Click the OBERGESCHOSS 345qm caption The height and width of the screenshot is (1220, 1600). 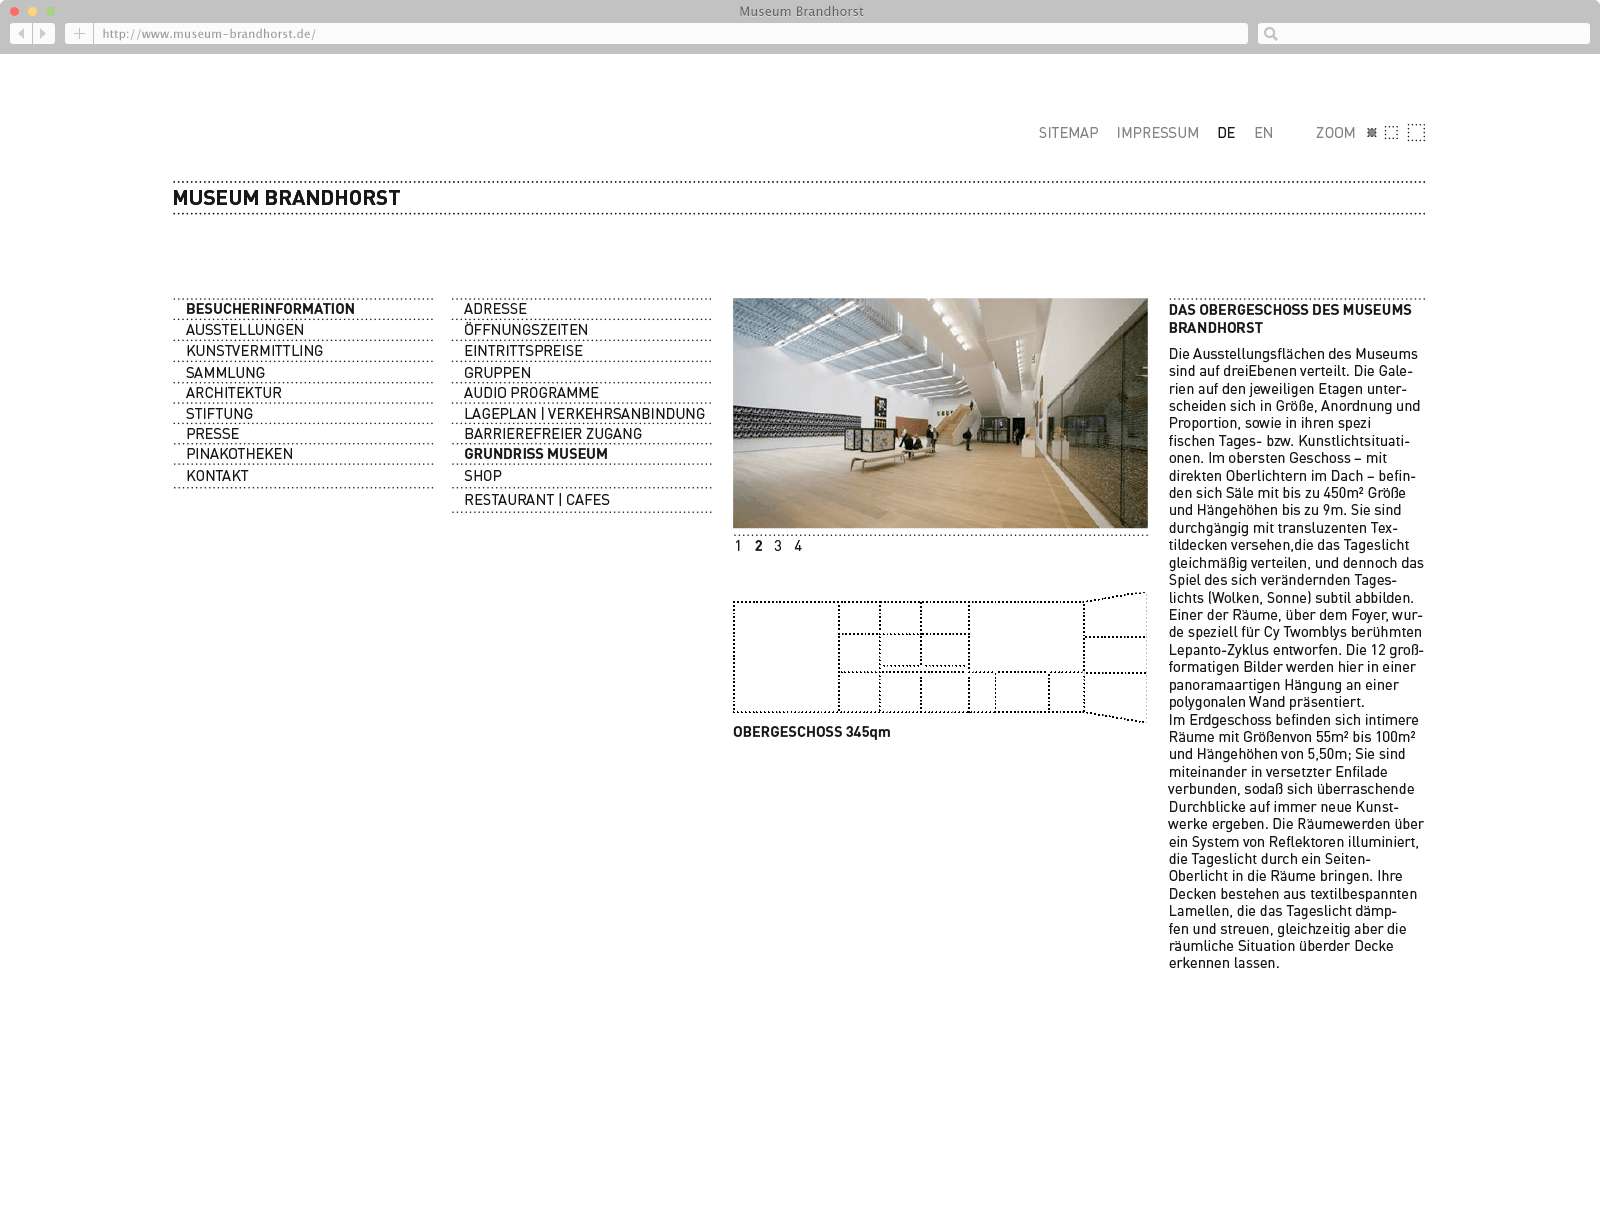[811, 732]
